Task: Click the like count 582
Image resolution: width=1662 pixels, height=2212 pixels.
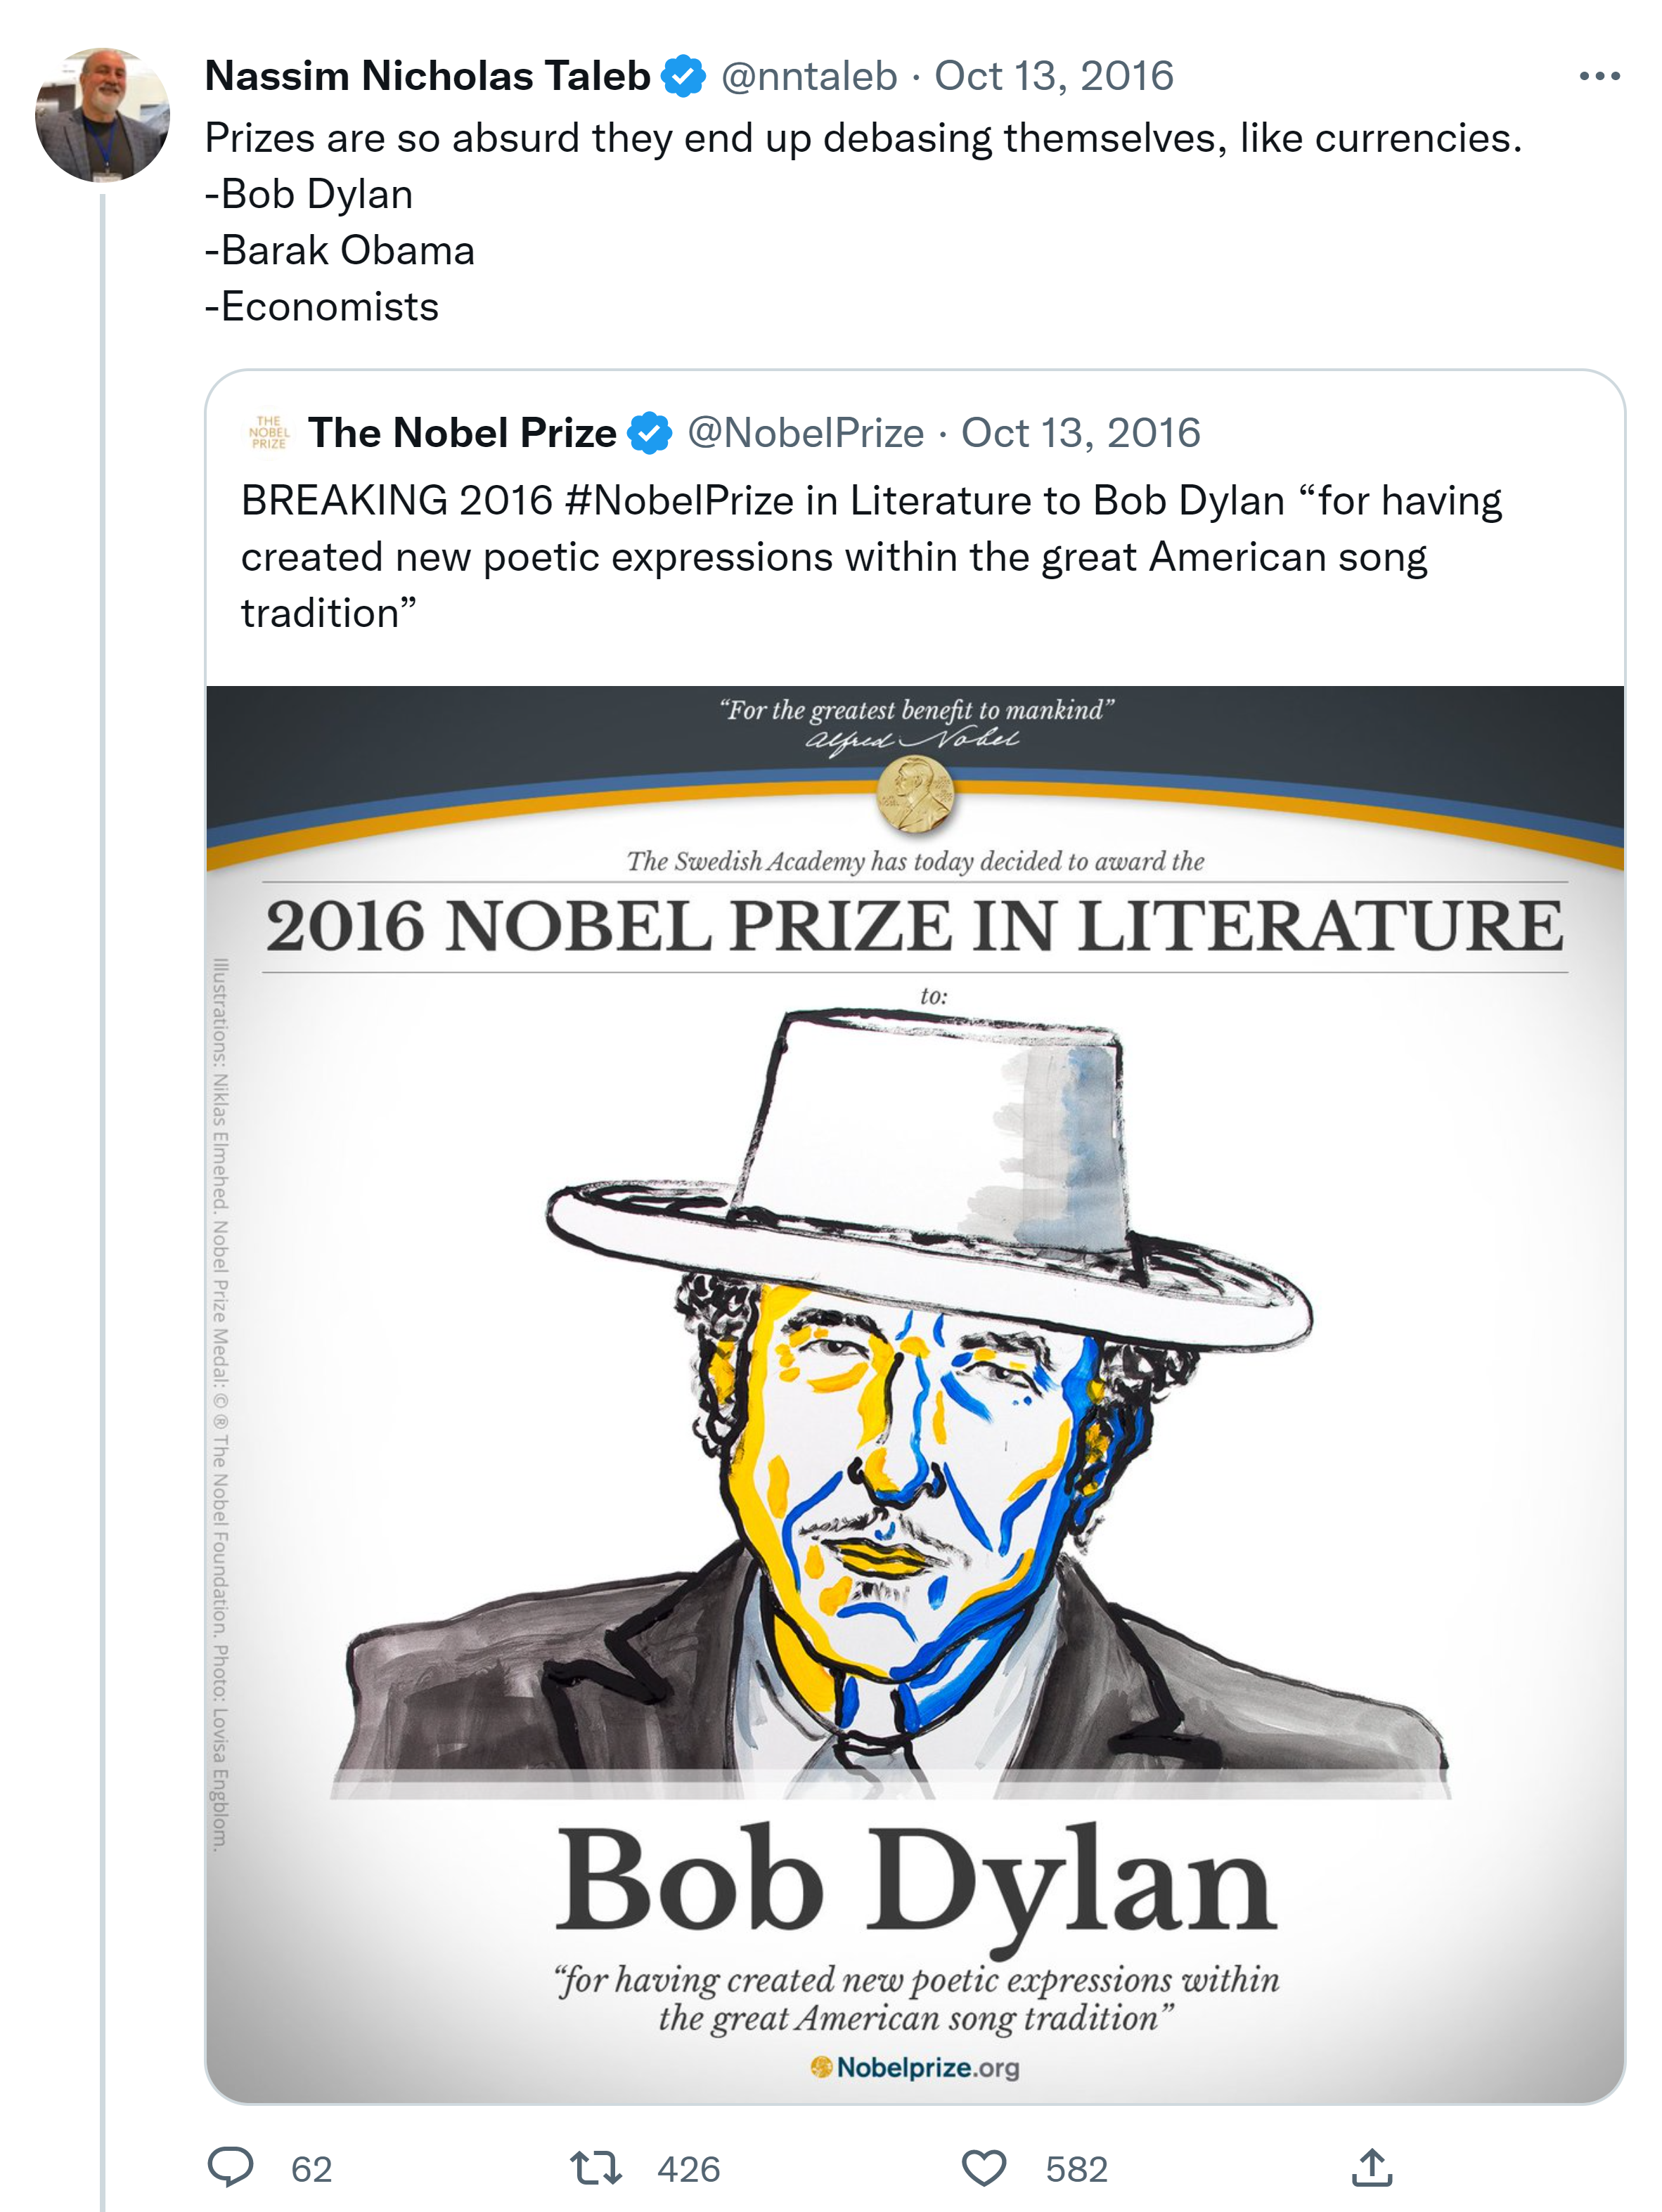Action: pos(1076,2169)
